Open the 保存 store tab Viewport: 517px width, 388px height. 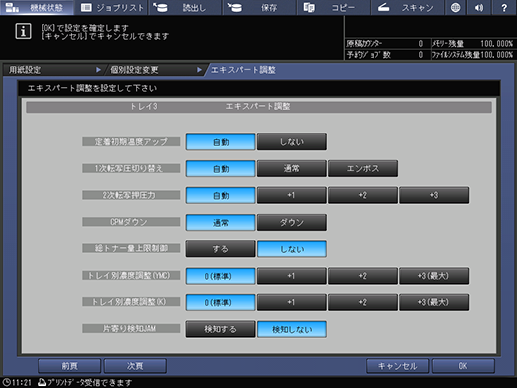coord(260,7)
